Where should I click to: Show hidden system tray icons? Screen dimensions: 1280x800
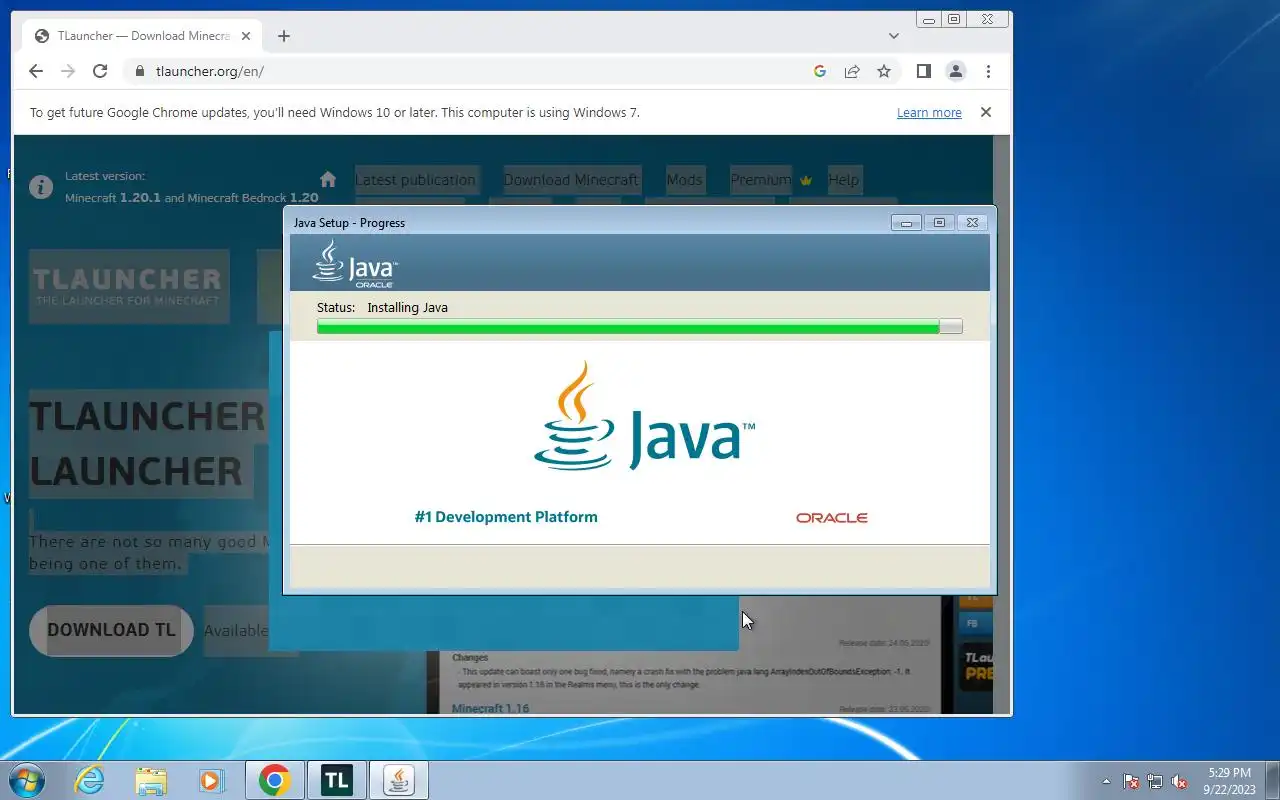[1106, 781]
